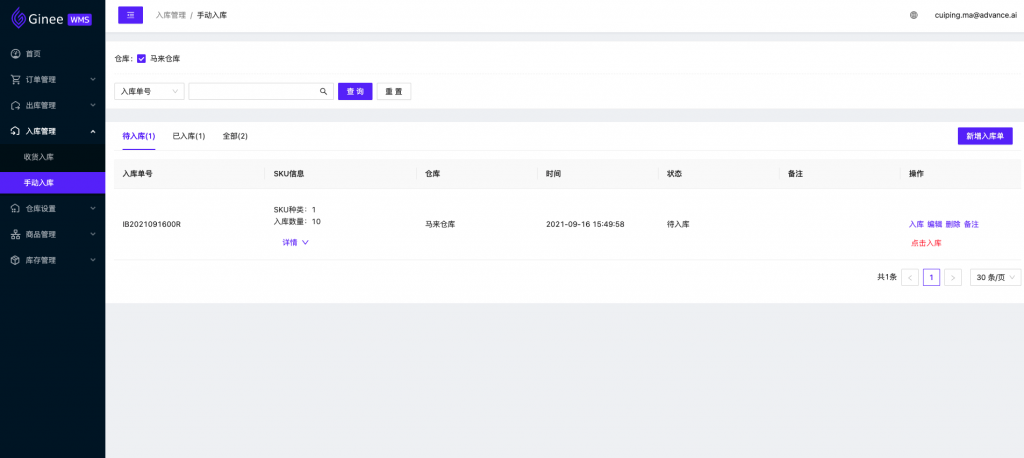Click the search magnifier icon

point(323,91)
